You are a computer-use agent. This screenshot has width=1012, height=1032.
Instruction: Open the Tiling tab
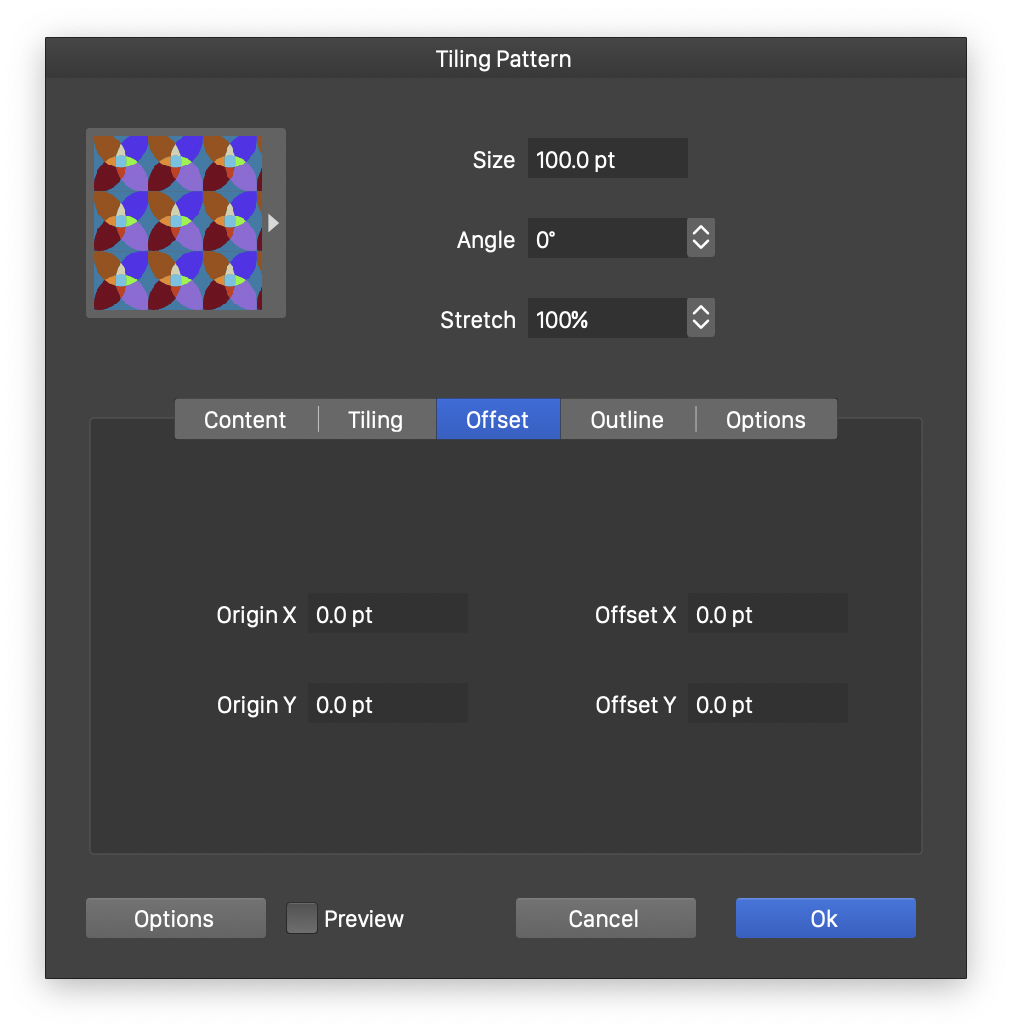tap(375, 420)
